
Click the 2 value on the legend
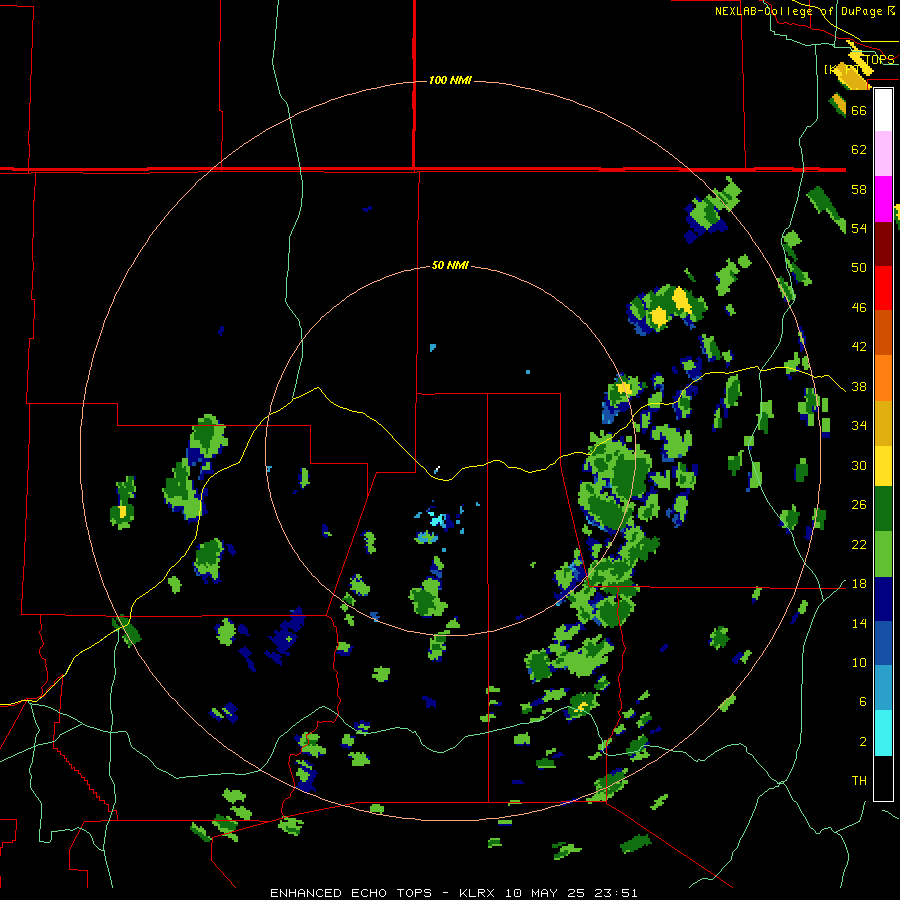click(863, 742)
